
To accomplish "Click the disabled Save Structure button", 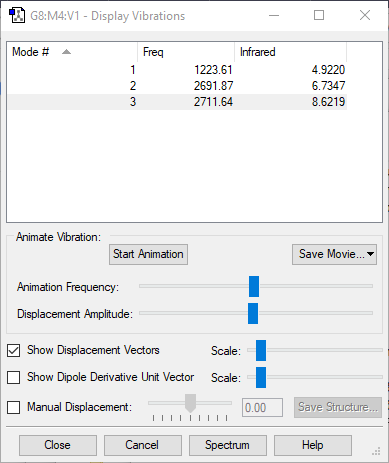I will tap(338, 407).
